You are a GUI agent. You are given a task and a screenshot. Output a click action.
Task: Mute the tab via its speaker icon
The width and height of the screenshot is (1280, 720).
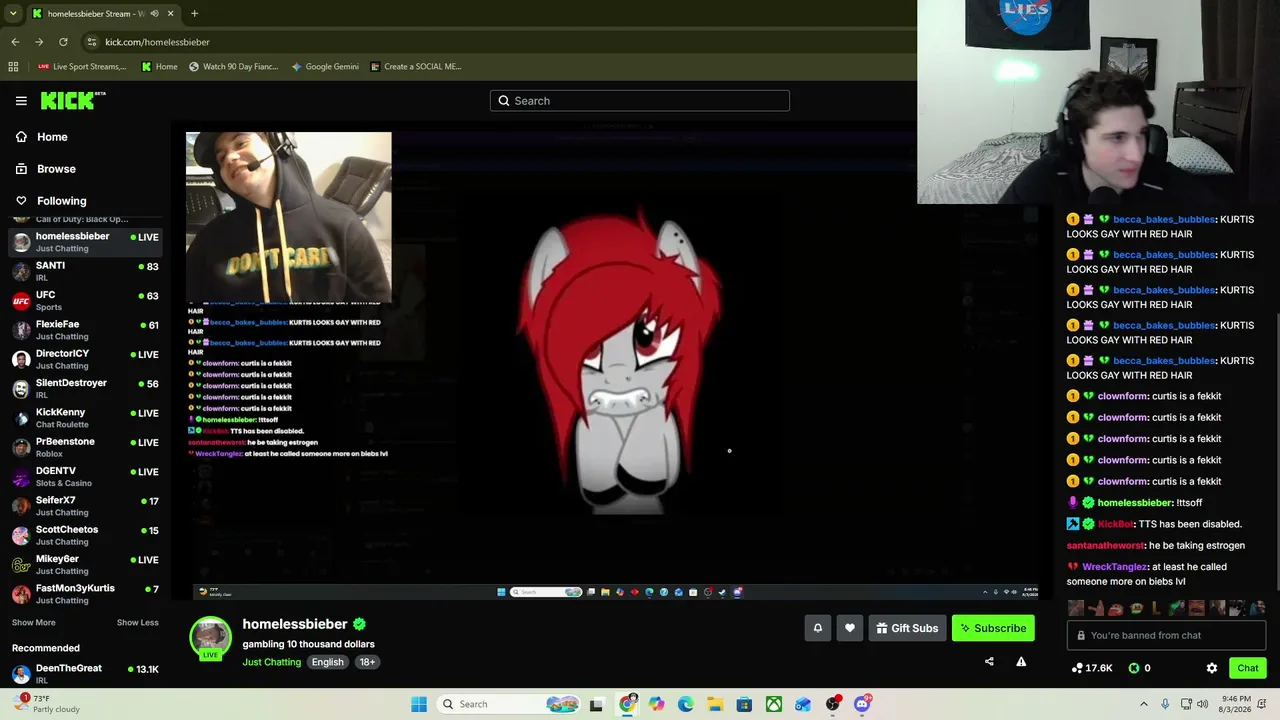pos(154,14)
